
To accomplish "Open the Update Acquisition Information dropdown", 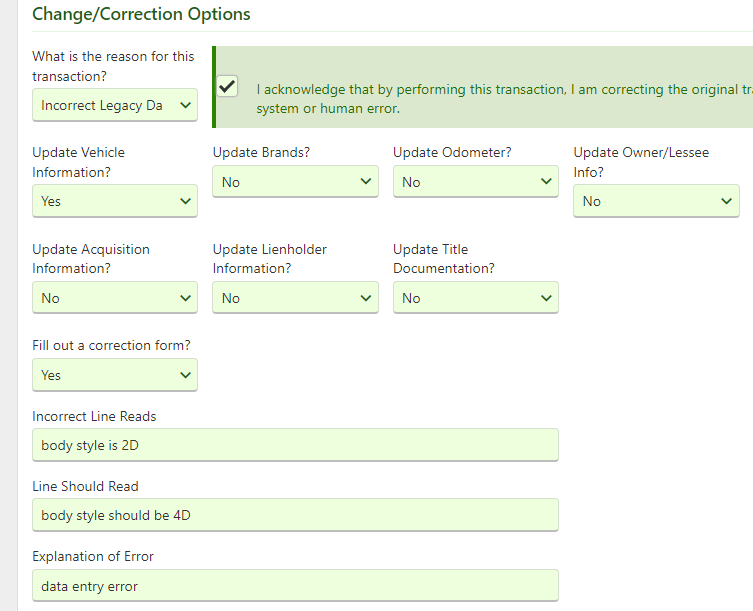I will point(114,298).
